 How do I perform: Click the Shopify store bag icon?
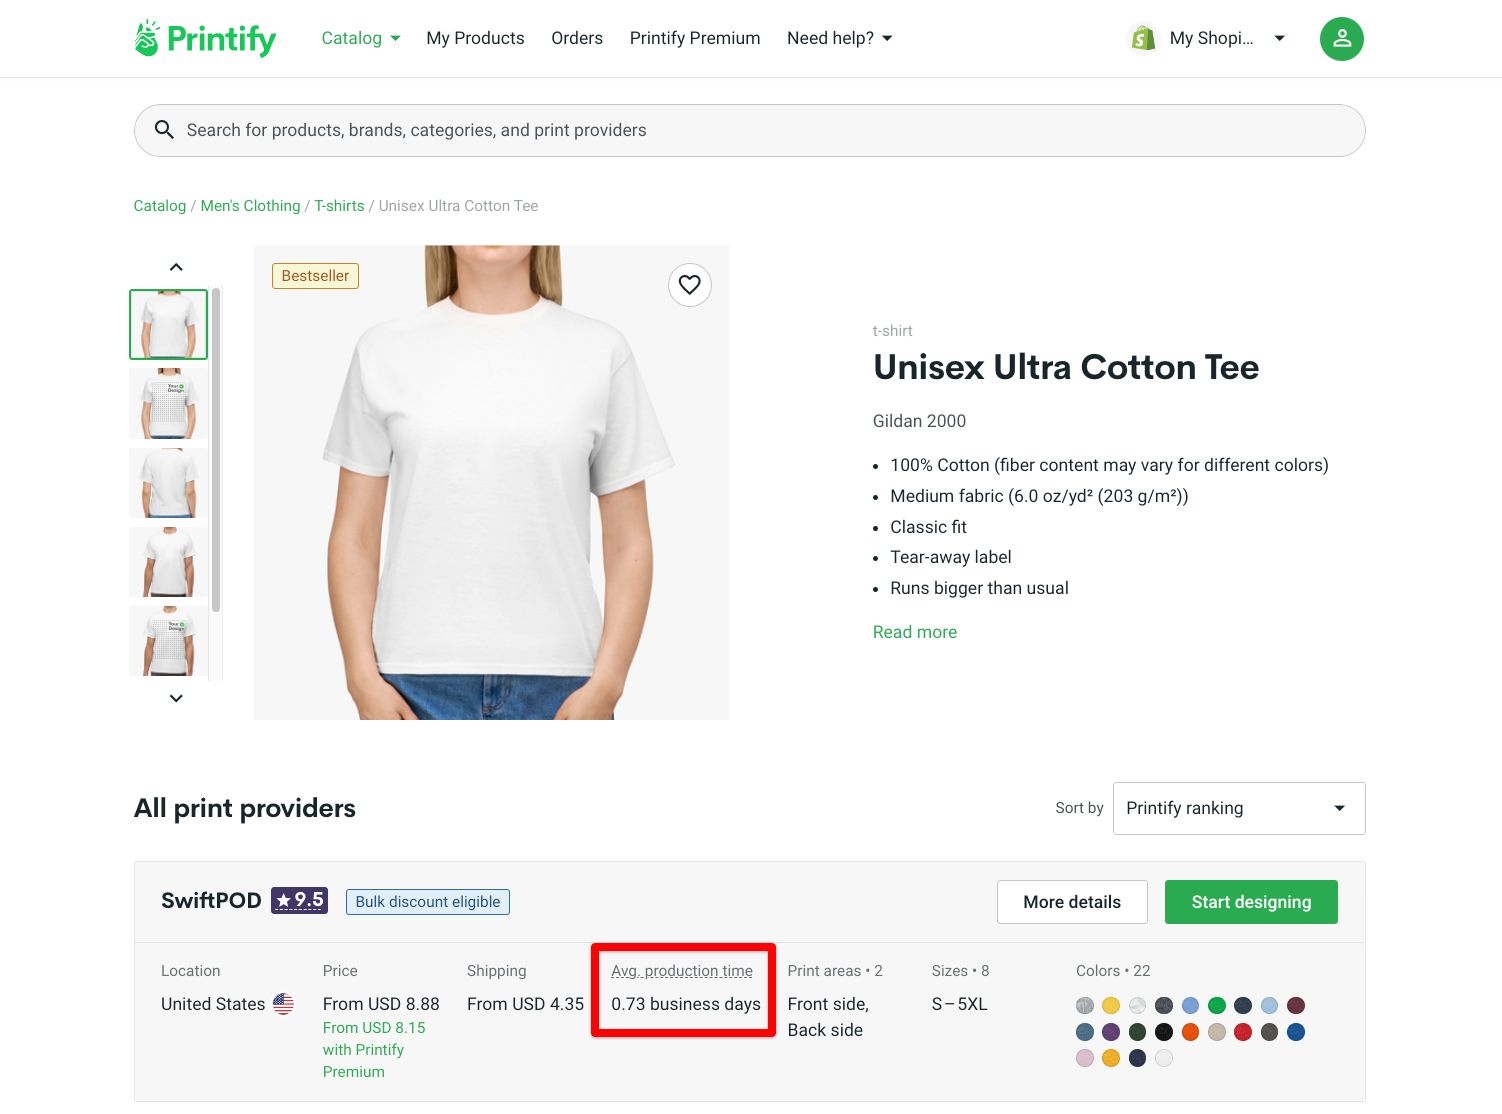pyautogui.click(x=1142, y=38)
